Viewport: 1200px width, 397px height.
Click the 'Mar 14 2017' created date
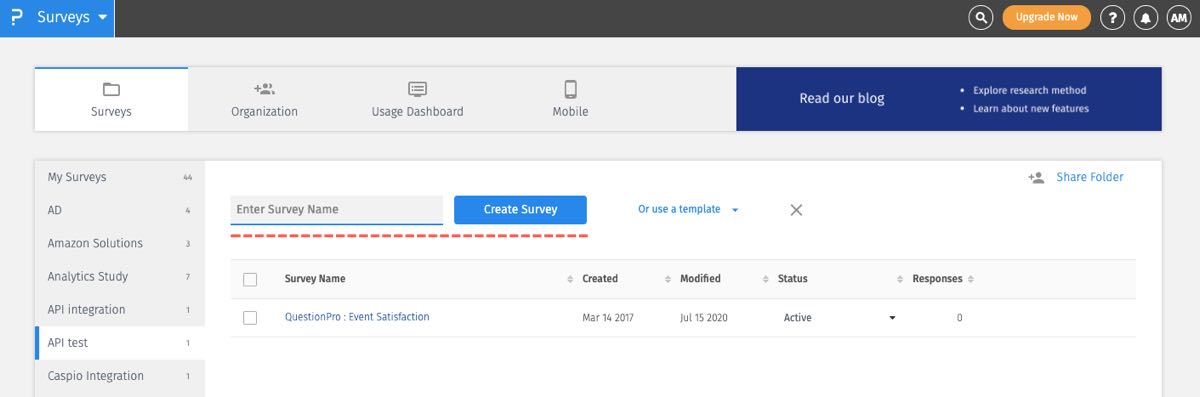click(608, 318)
